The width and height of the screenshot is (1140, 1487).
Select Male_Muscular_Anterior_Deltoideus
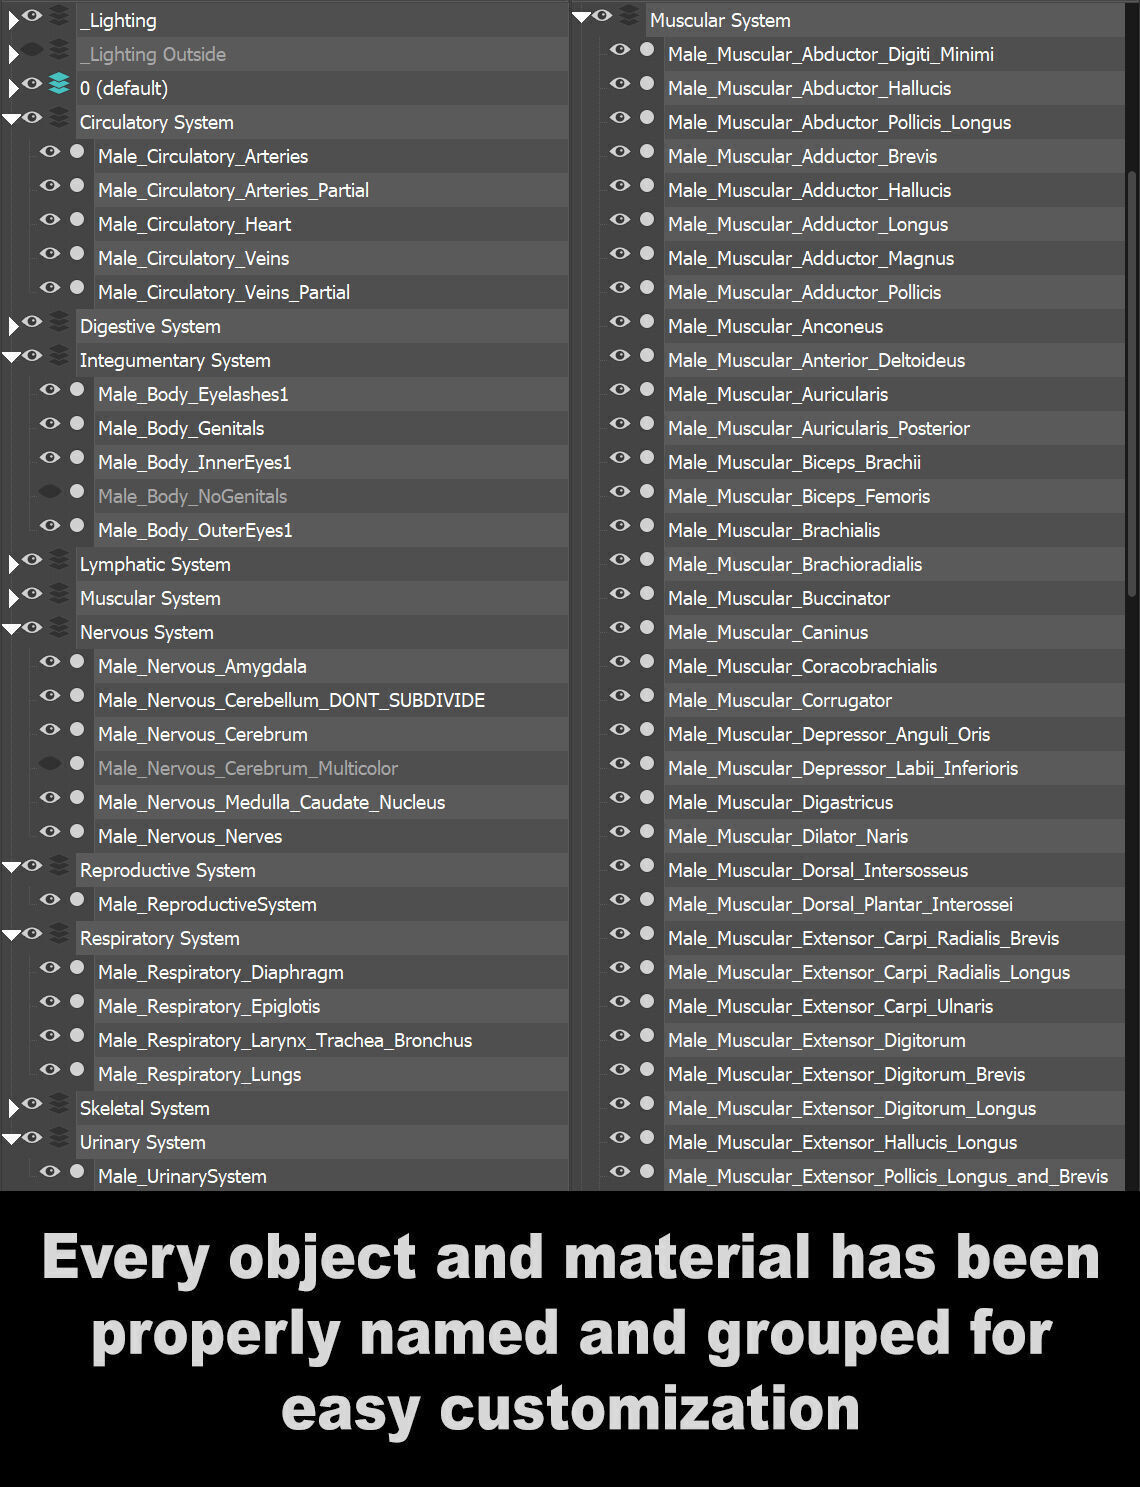pos(894,360)
